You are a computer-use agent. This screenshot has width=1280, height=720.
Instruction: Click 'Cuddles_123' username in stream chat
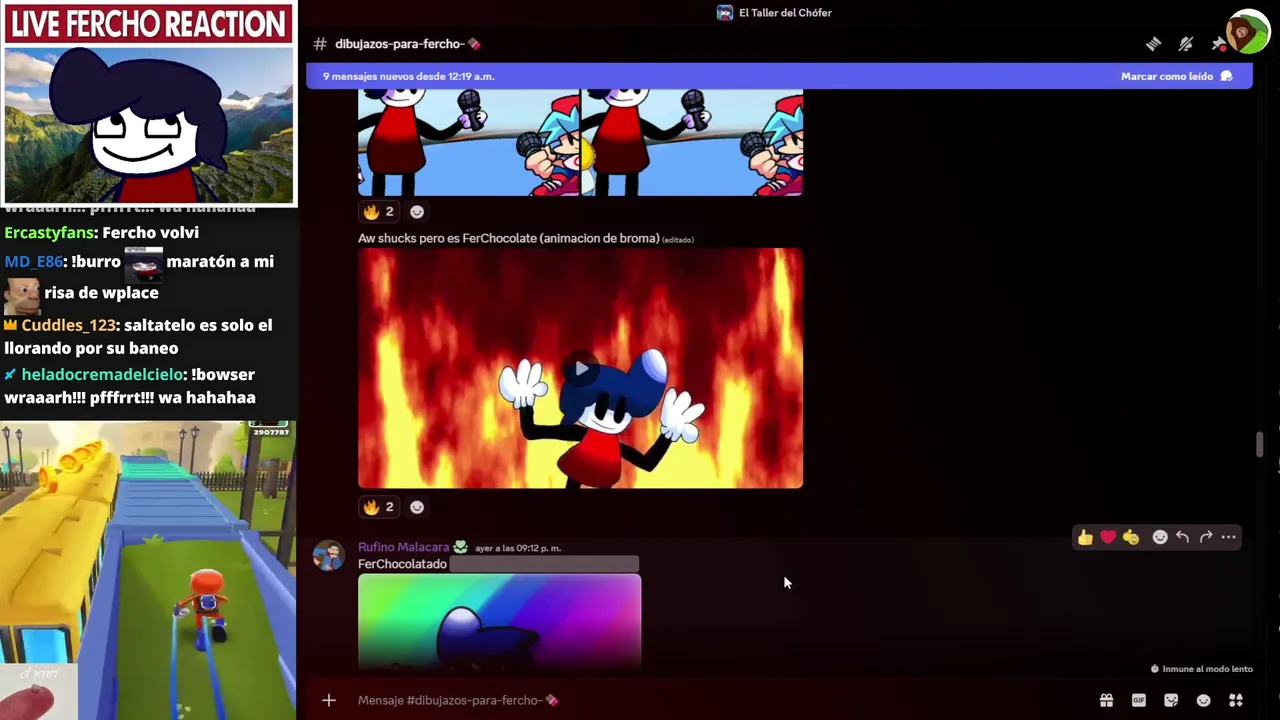(x=69, y=325)
